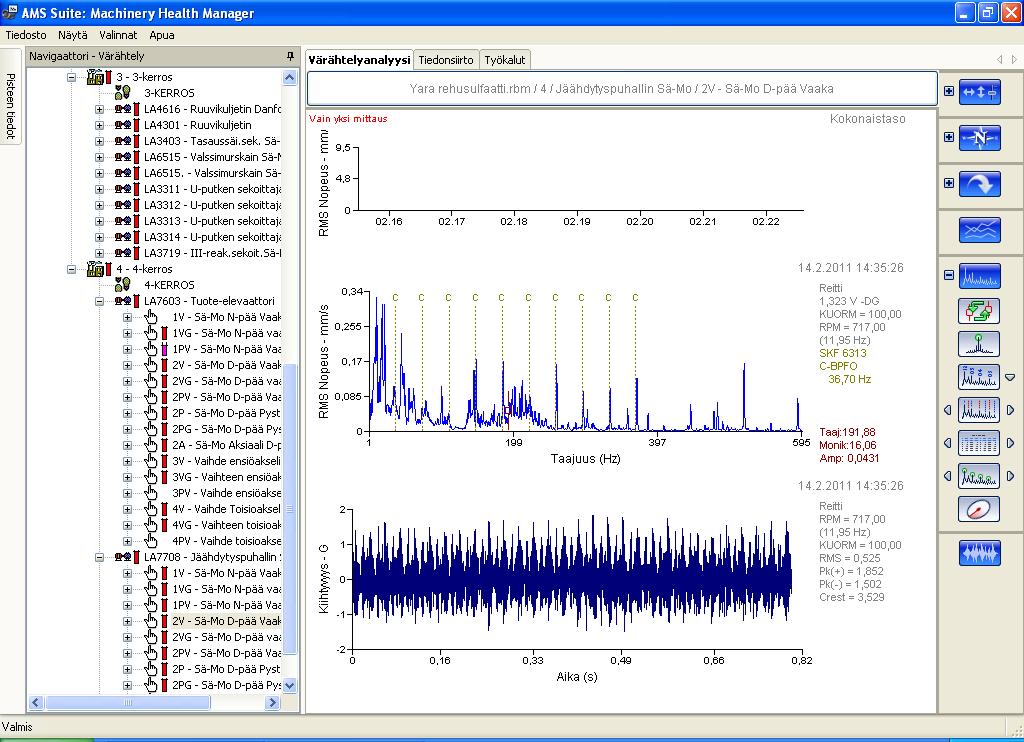Select the spectrum plot tool
Image resolution: width=1024 pixels, height=742 pixels.
[x=980, y=276]
